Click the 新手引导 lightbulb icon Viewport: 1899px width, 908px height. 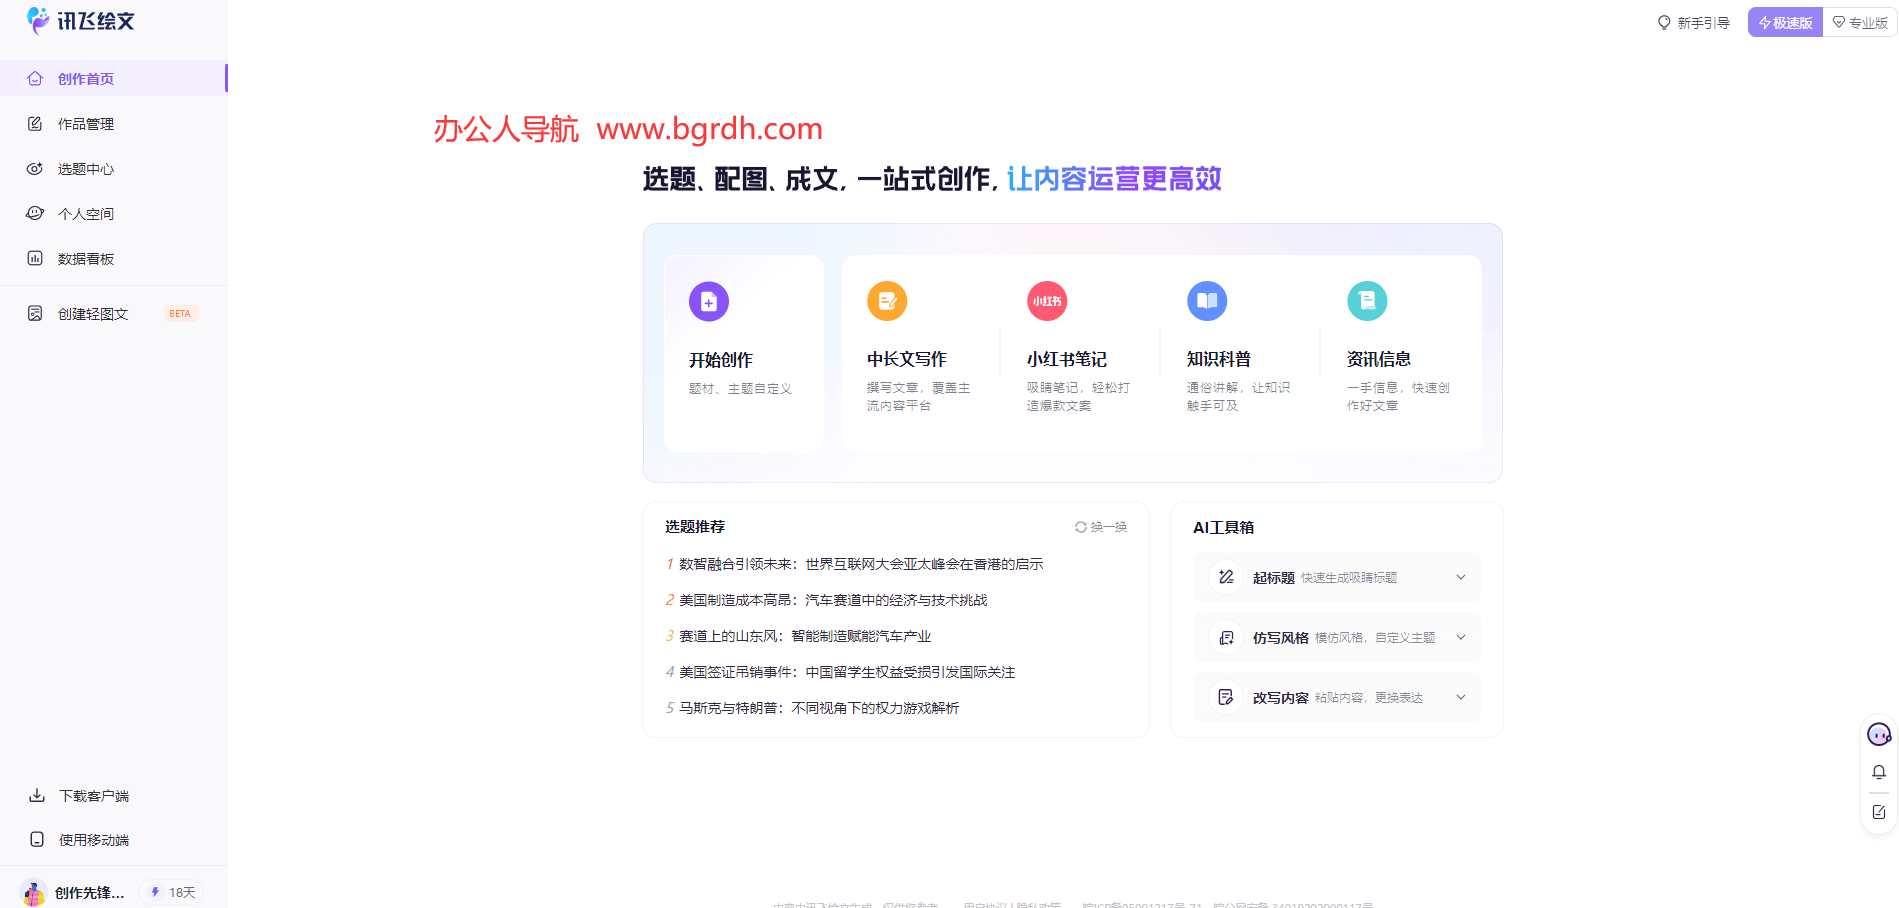pos(1664,22)
